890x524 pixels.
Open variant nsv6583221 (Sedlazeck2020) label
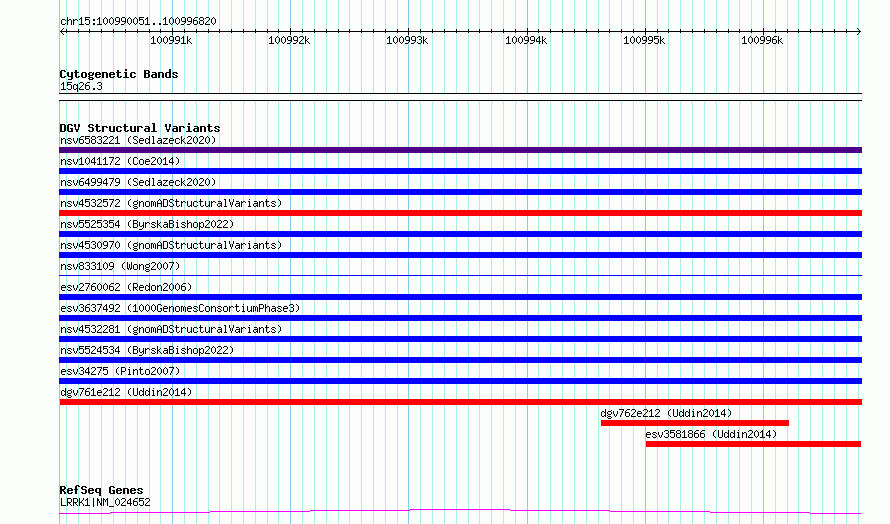[x=138, y=140]
